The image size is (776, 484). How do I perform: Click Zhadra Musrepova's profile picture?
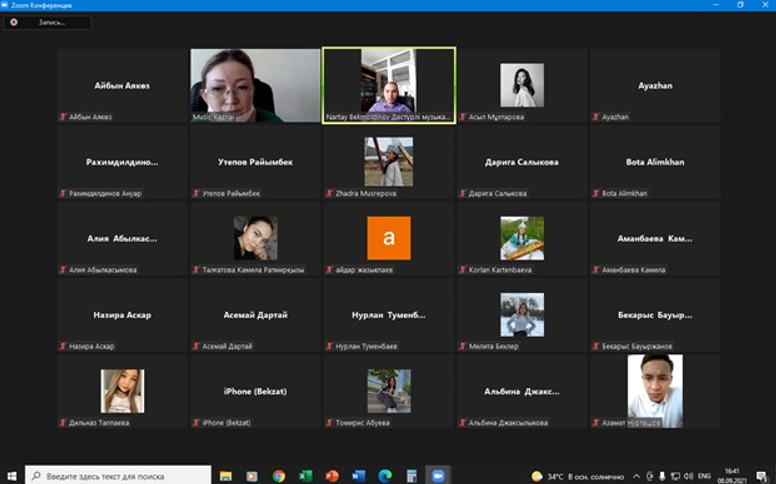388,162
